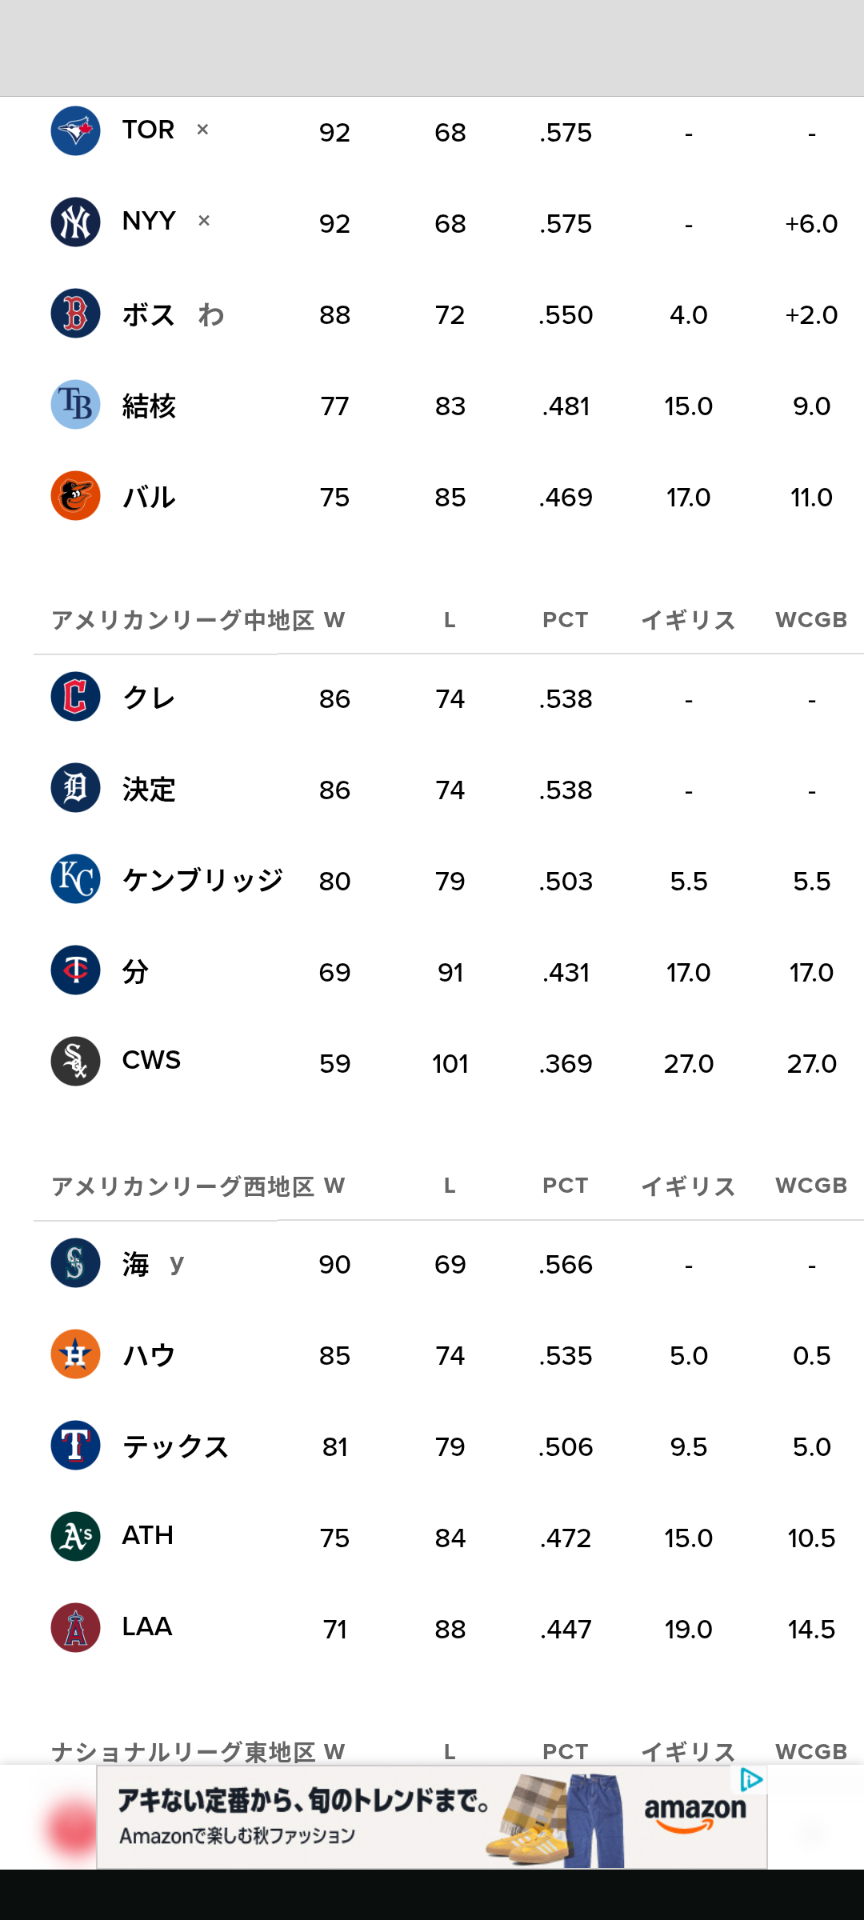Tap the Toronto Blue Jays logo
The image size is (864, 1920).
point(75,131)
